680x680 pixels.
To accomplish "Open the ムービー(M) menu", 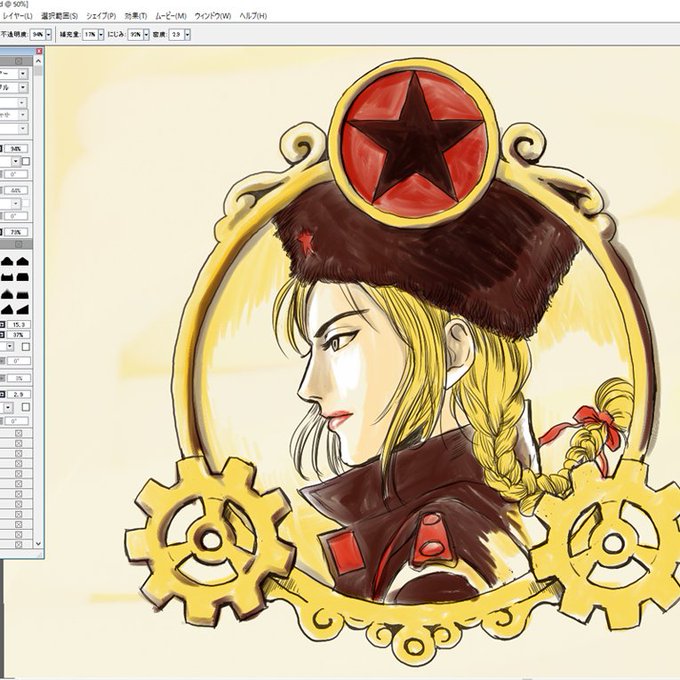I will [171, 16].
